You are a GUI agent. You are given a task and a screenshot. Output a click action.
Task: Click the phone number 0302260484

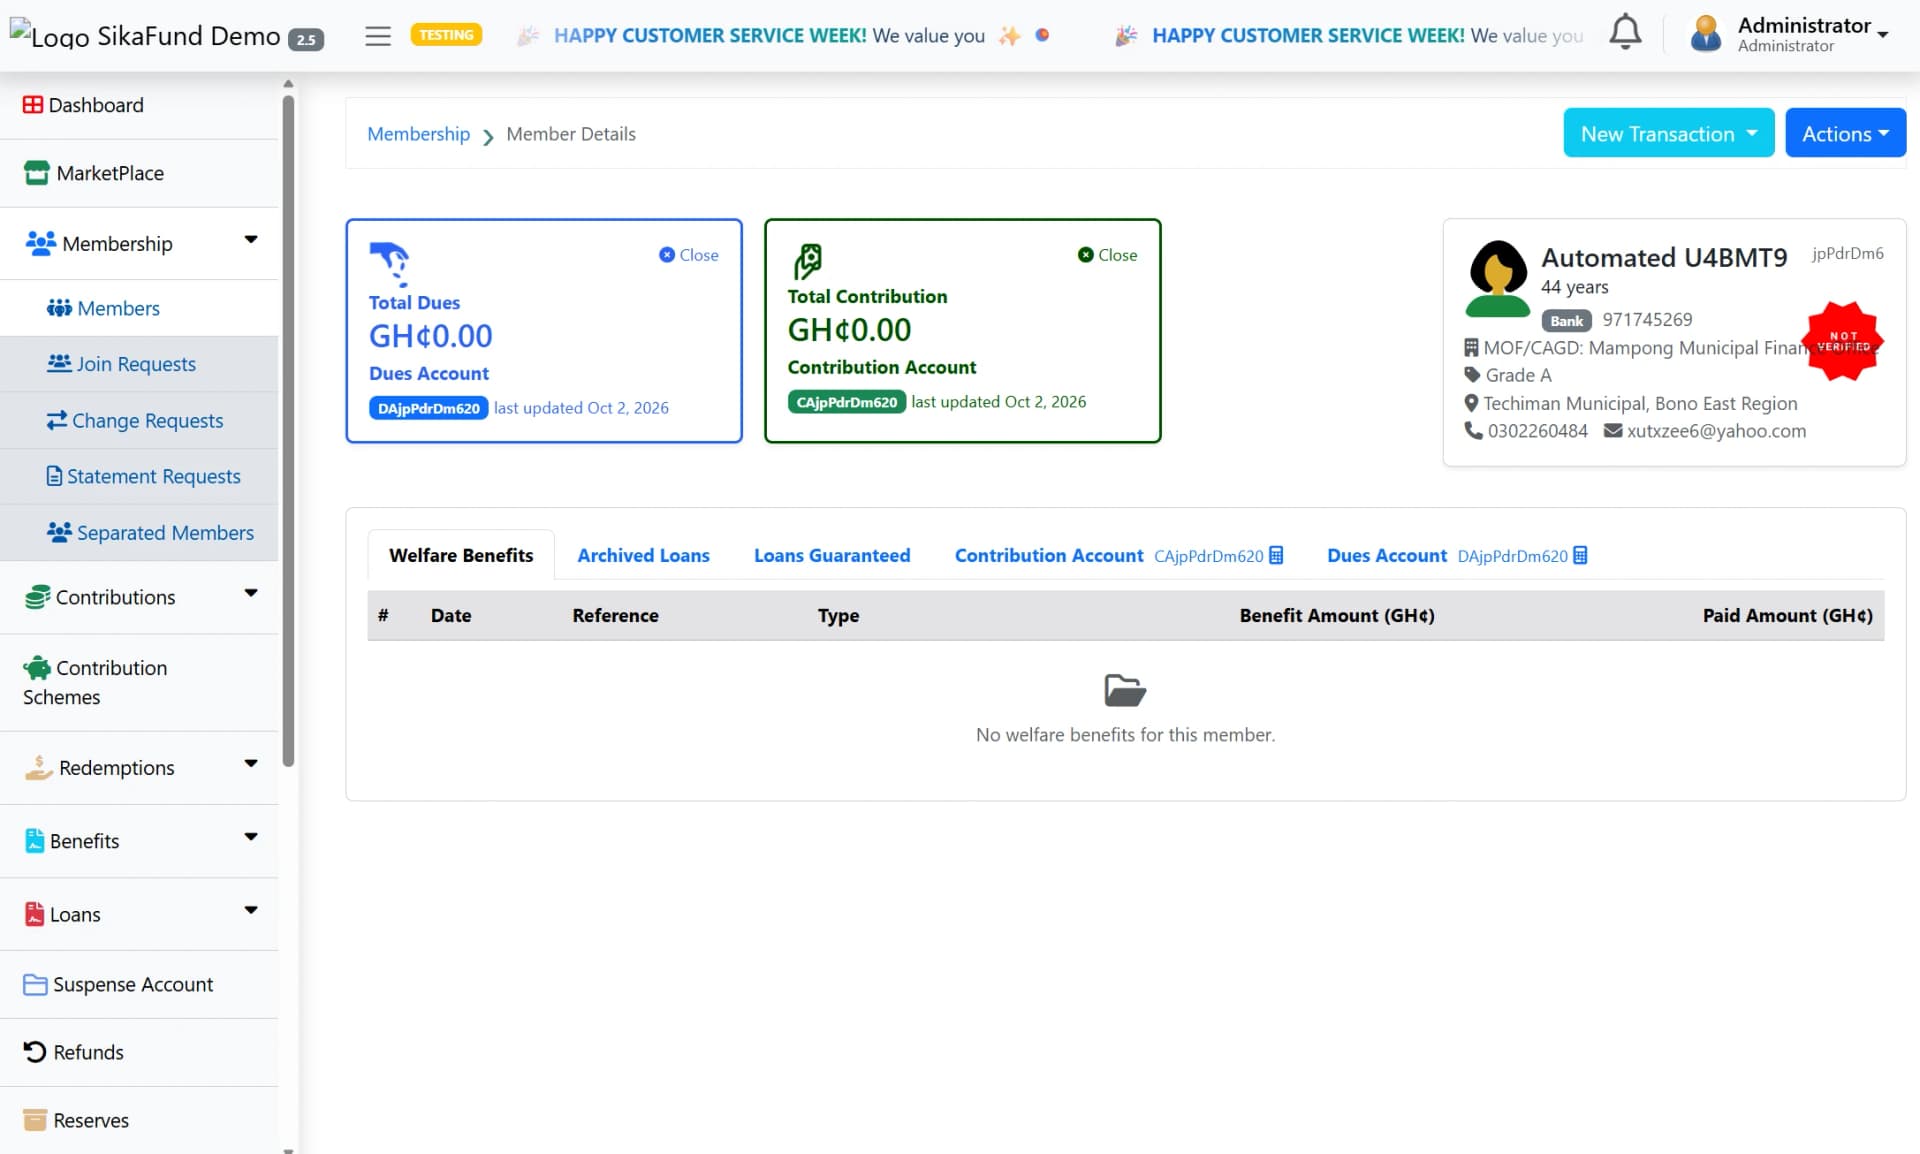[1537, 431]
